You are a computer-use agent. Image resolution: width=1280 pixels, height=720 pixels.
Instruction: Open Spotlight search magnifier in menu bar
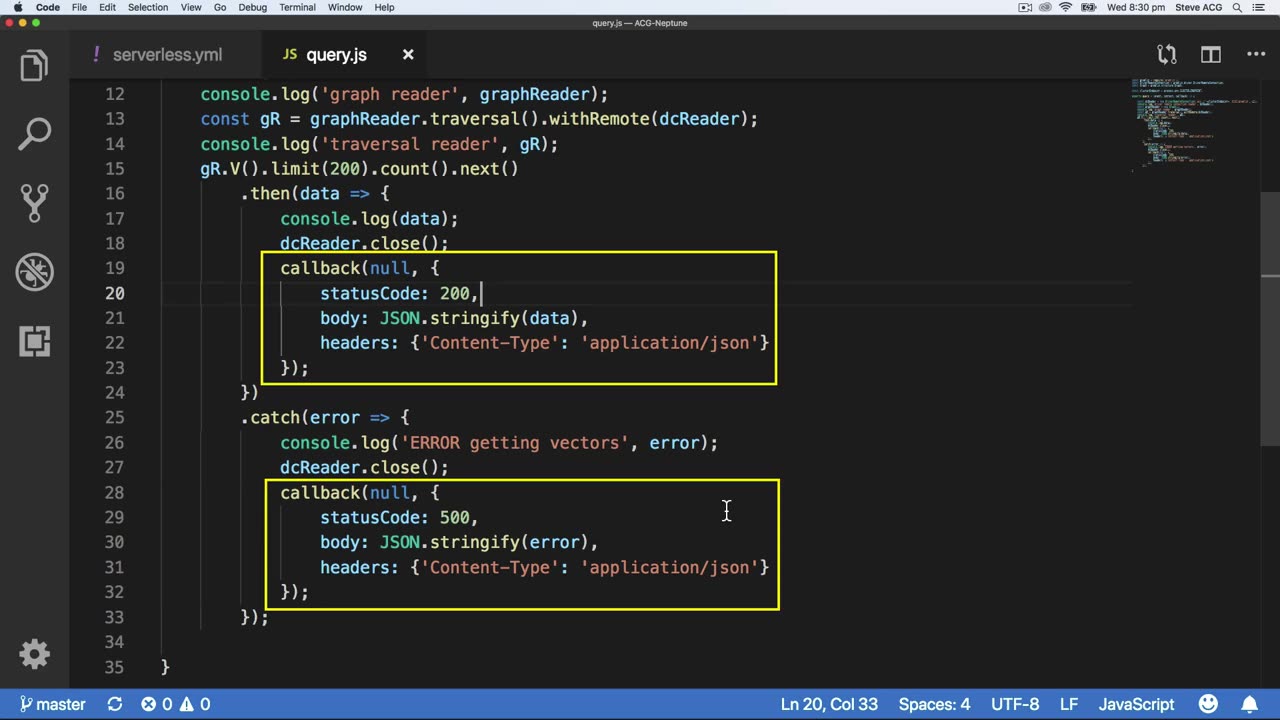click(1238, 7)
